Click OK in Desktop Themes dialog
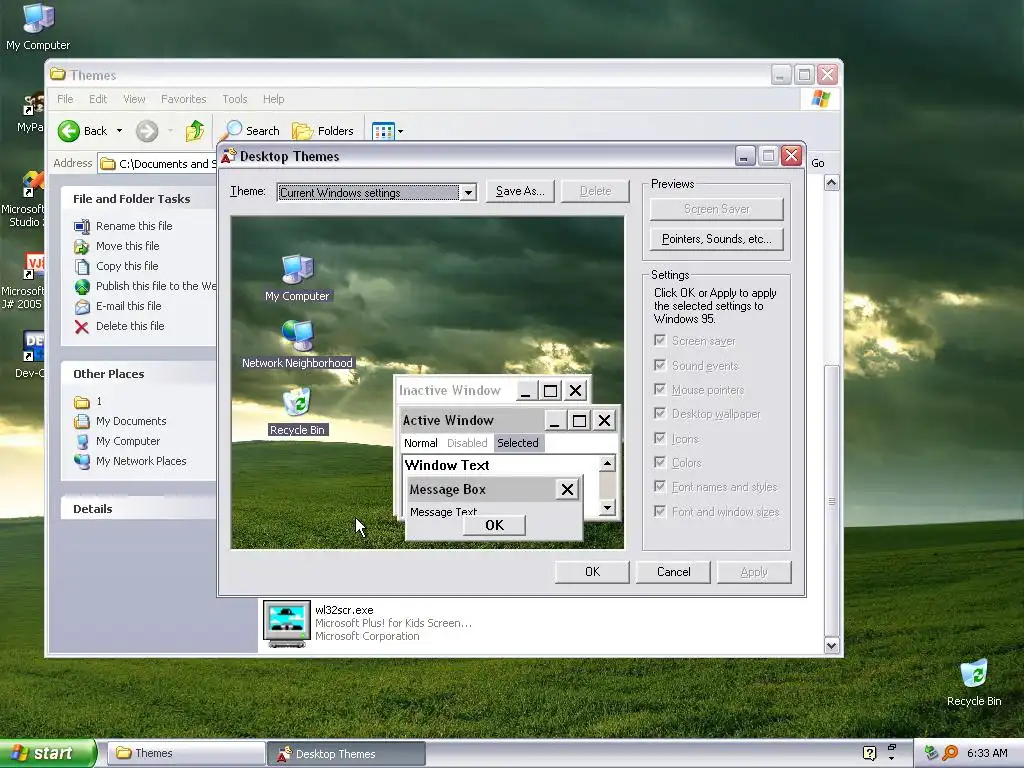This screenshot has width=1024, height=768. 592,572
